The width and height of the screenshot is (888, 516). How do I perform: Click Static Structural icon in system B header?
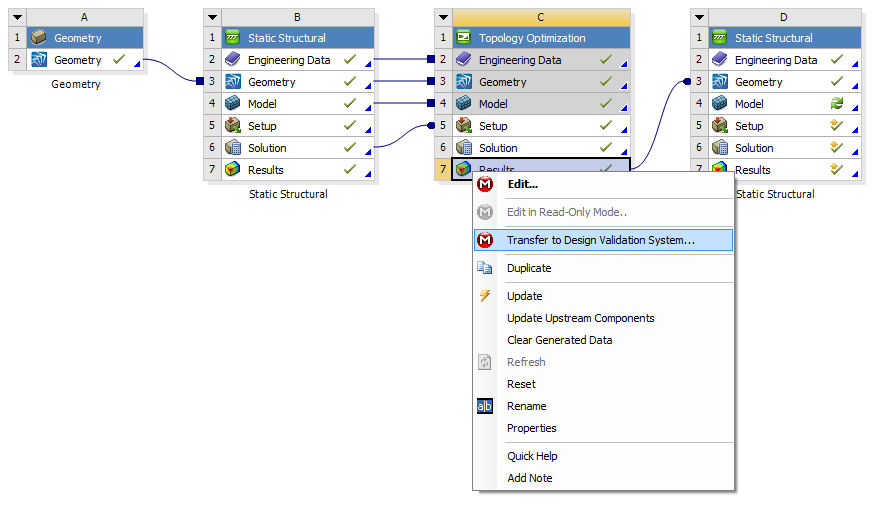pos(233,37)
